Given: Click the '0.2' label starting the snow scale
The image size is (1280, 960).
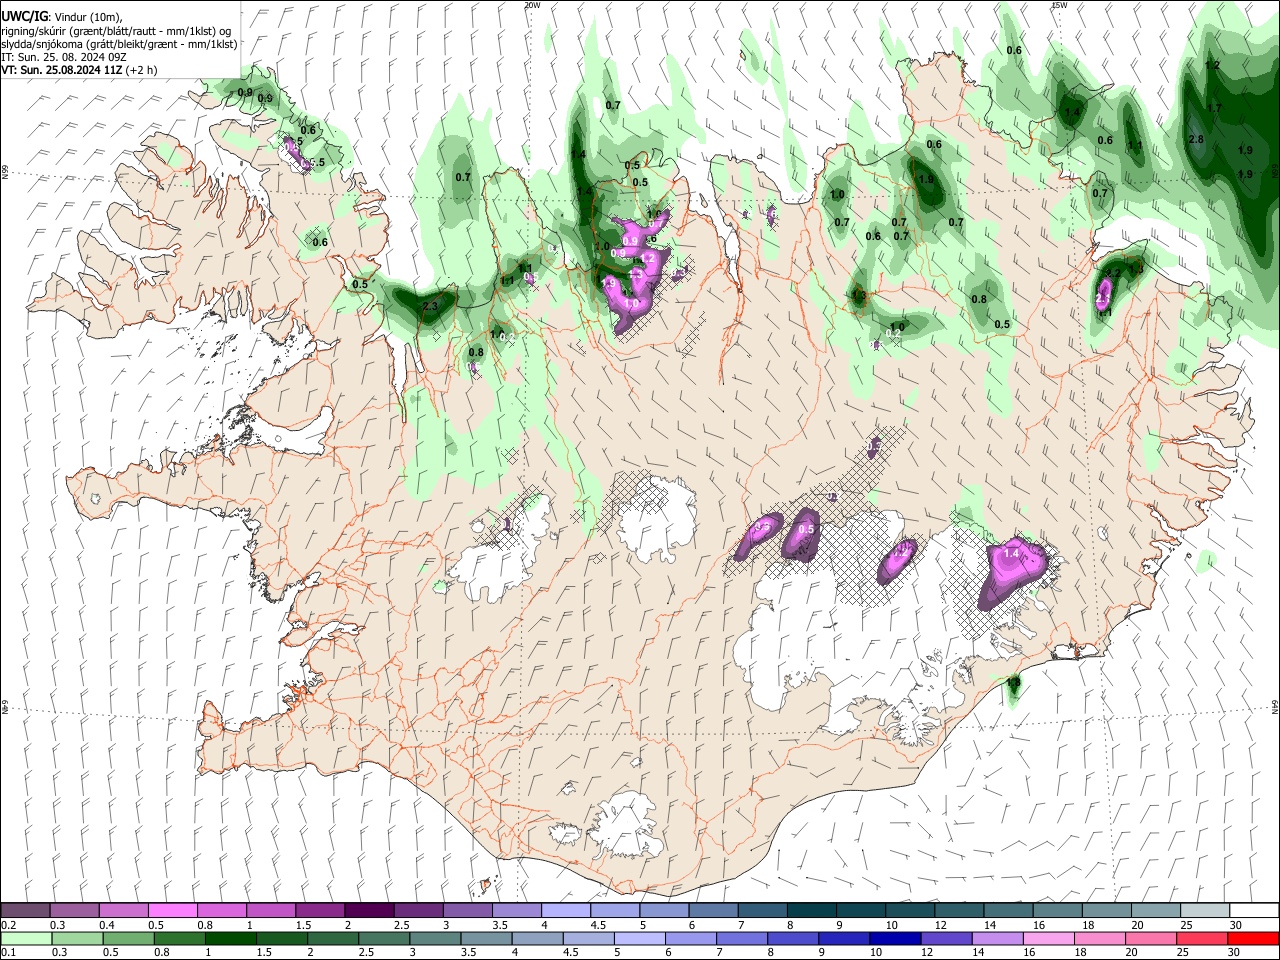Looking at the screenshot, I should pos(10,925).
